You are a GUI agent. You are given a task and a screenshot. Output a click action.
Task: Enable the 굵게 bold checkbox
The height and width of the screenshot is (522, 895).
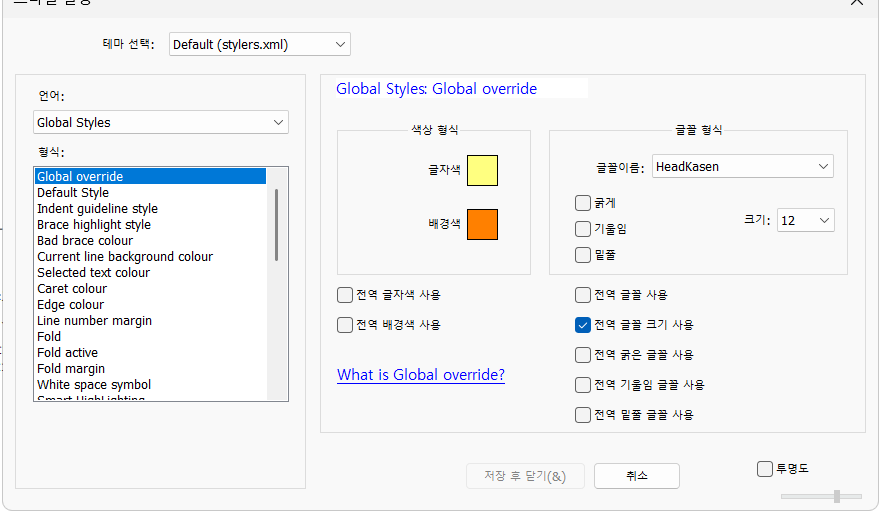point(583,203)
